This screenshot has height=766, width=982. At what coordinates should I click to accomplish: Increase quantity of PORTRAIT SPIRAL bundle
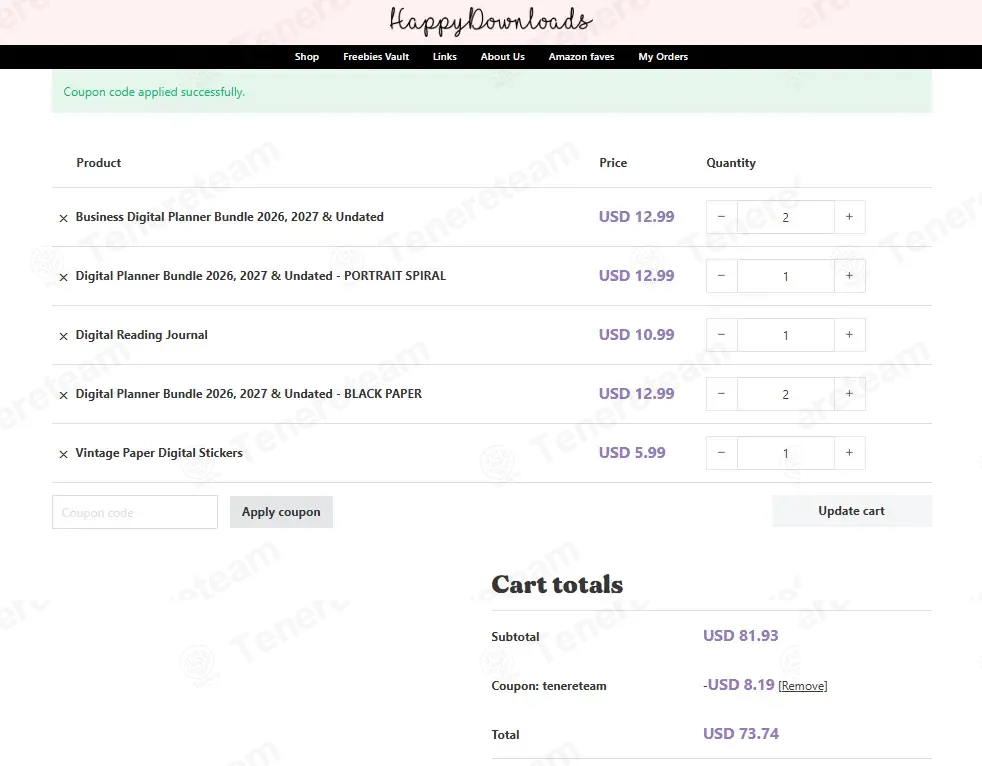pyautogui.click(x=849, y=276)
